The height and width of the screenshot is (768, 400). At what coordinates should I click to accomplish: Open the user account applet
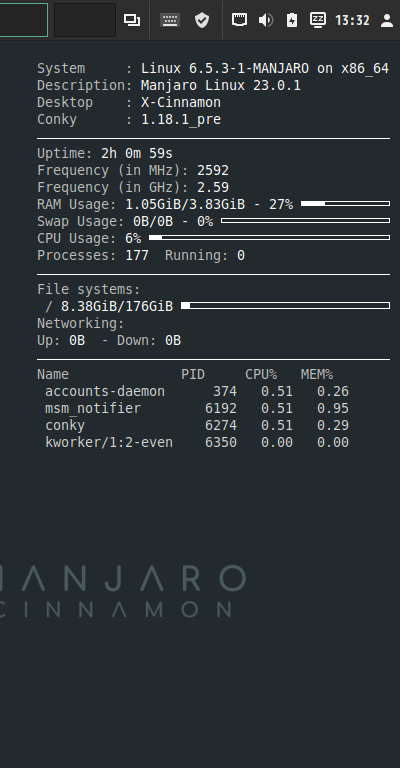point(387,20)
